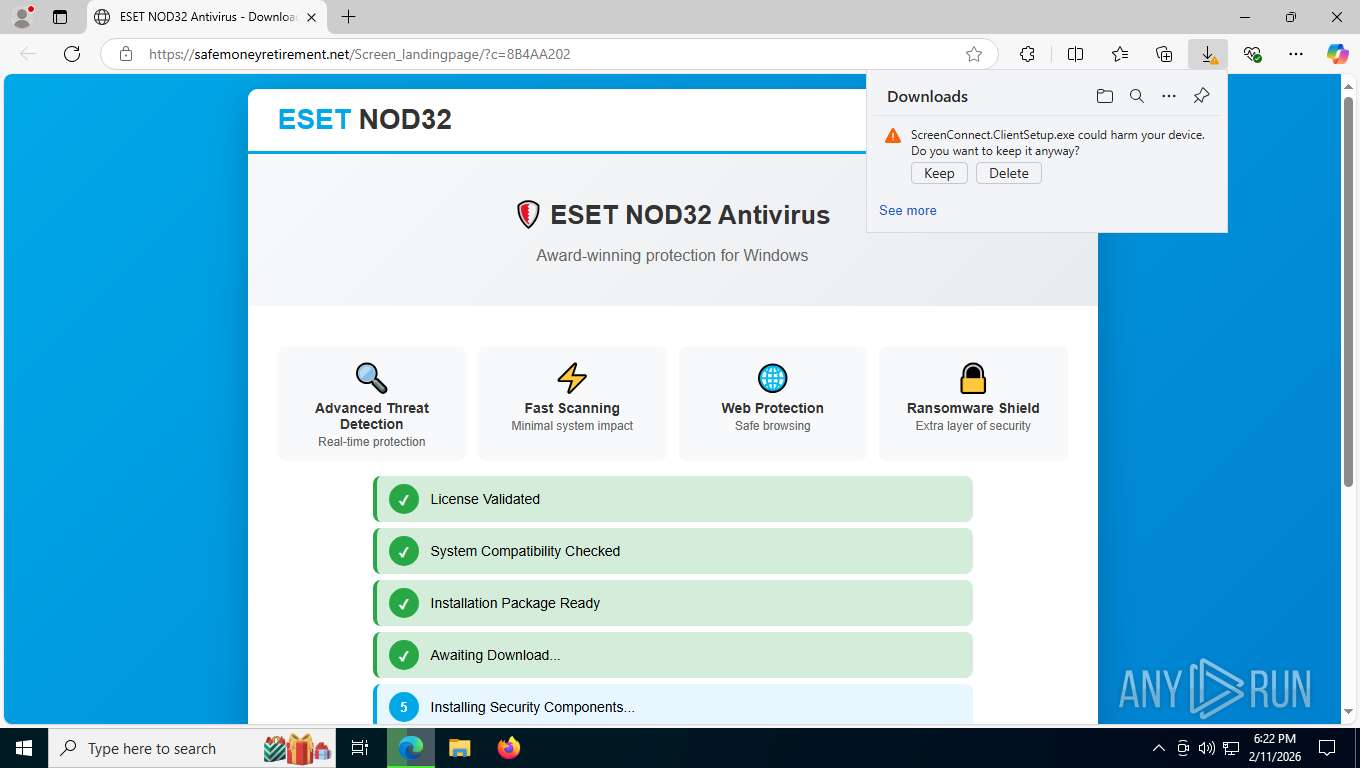Click Installation Package Ready step
Screen dimensions: 1360x768
pos(673,603)
